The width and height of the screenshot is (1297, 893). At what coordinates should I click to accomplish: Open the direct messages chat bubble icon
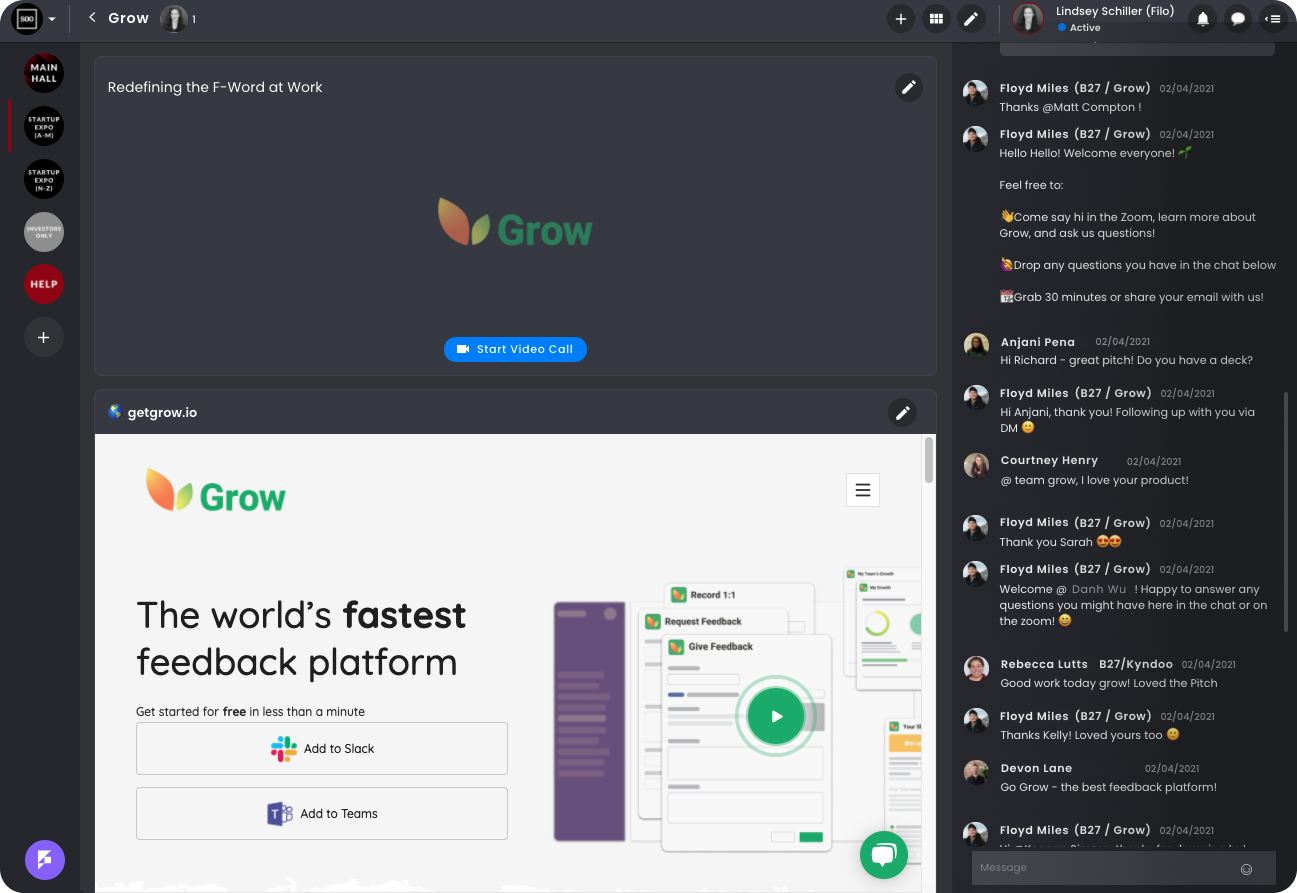coord(1238,18)
